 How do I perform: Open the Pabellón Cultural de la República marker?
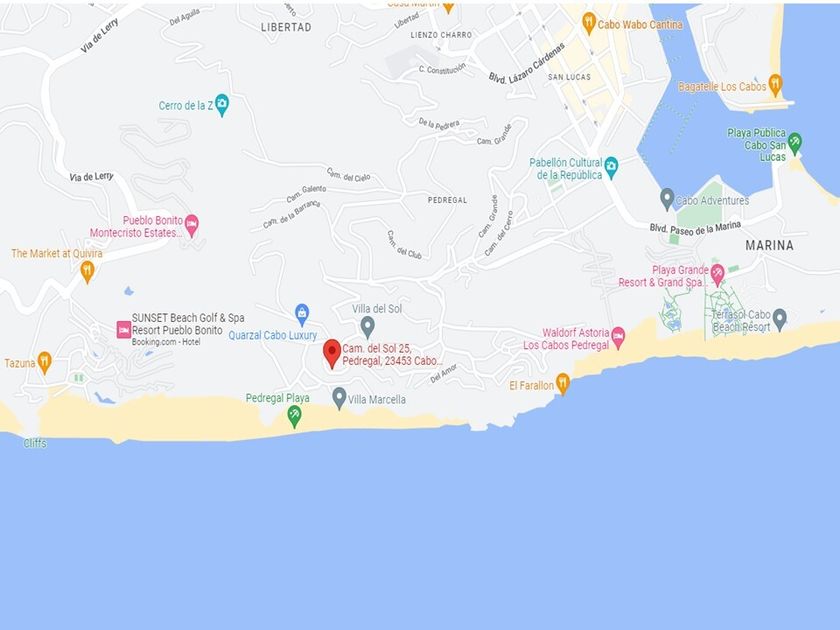point(611,168)
